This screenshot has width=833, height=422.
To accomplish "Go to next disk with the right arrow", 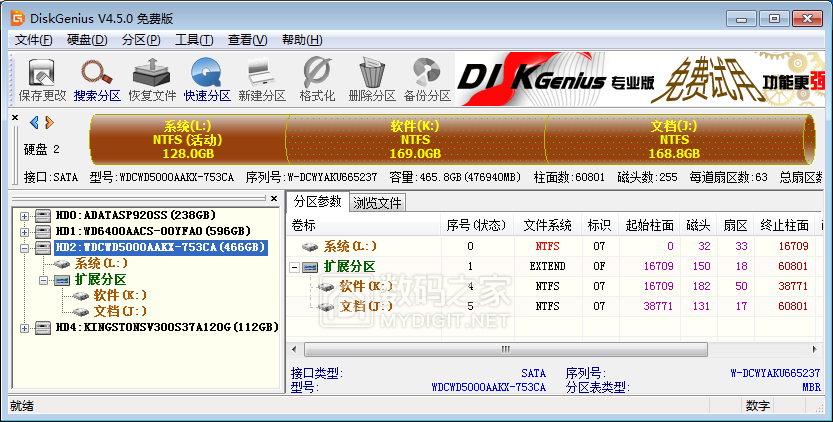I will (49, 123).
